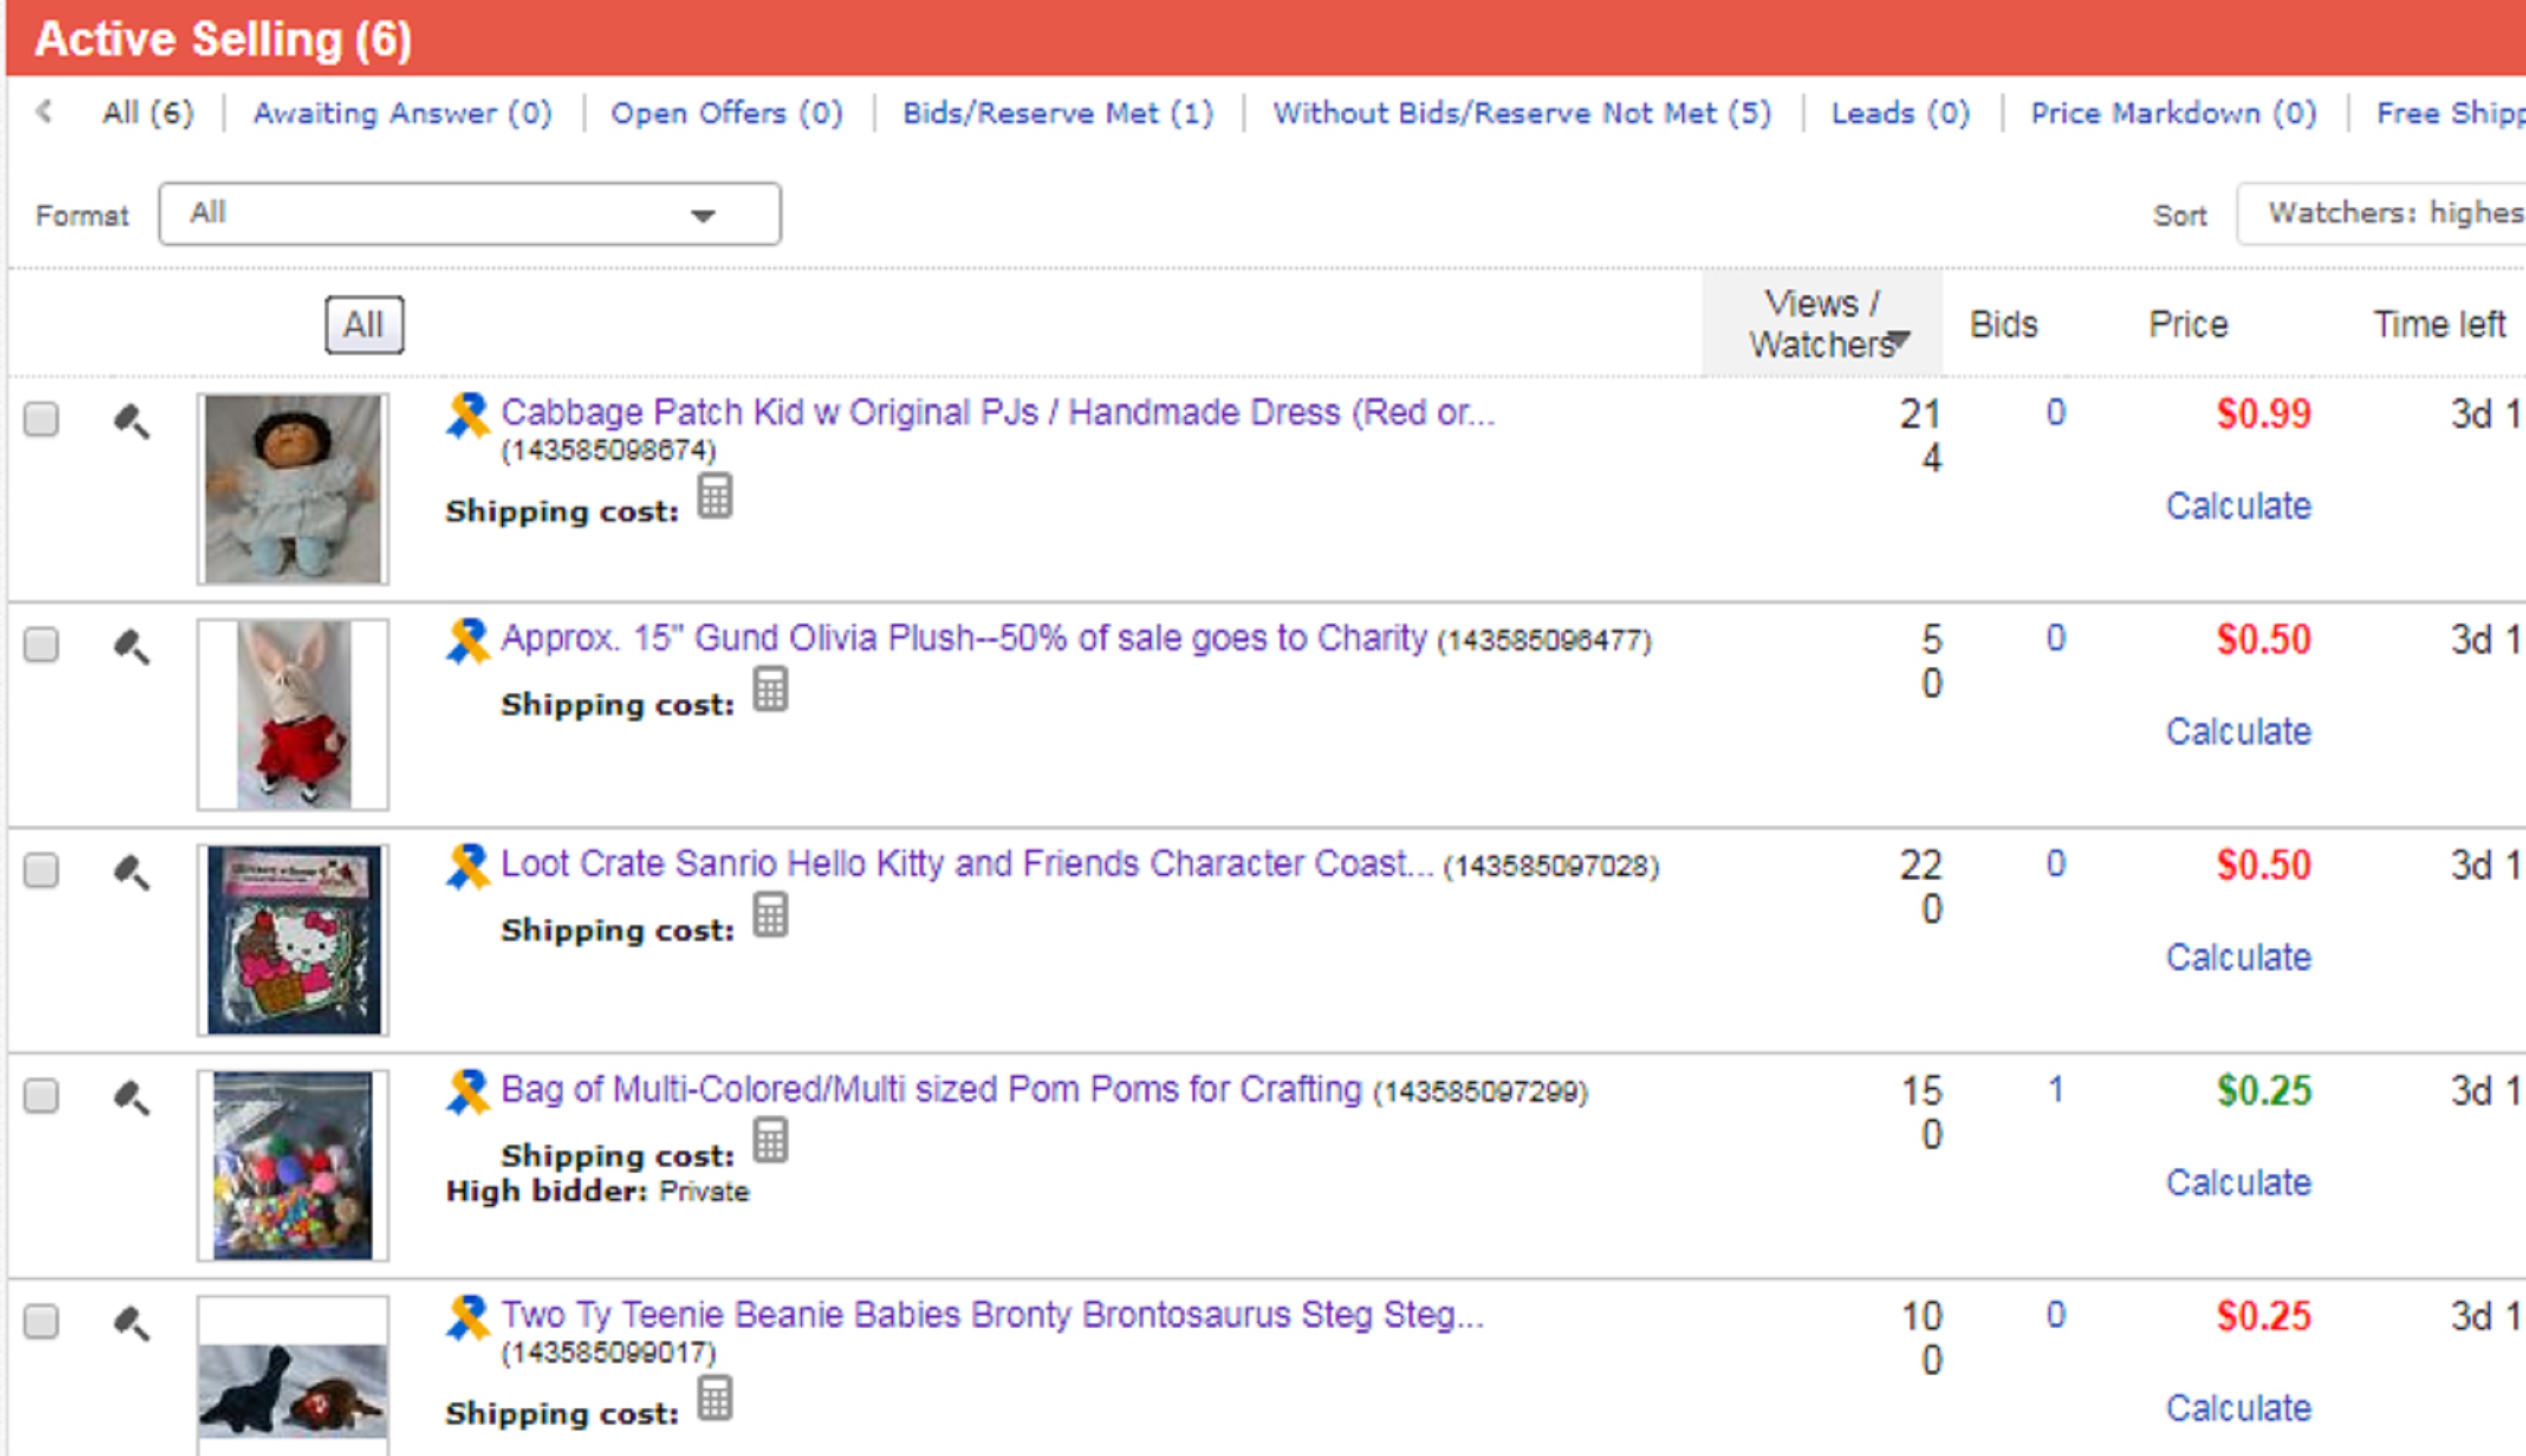
Task: Click Calculate link for Ty Teenie Beanie Babies
Action: [2239, 1409]
